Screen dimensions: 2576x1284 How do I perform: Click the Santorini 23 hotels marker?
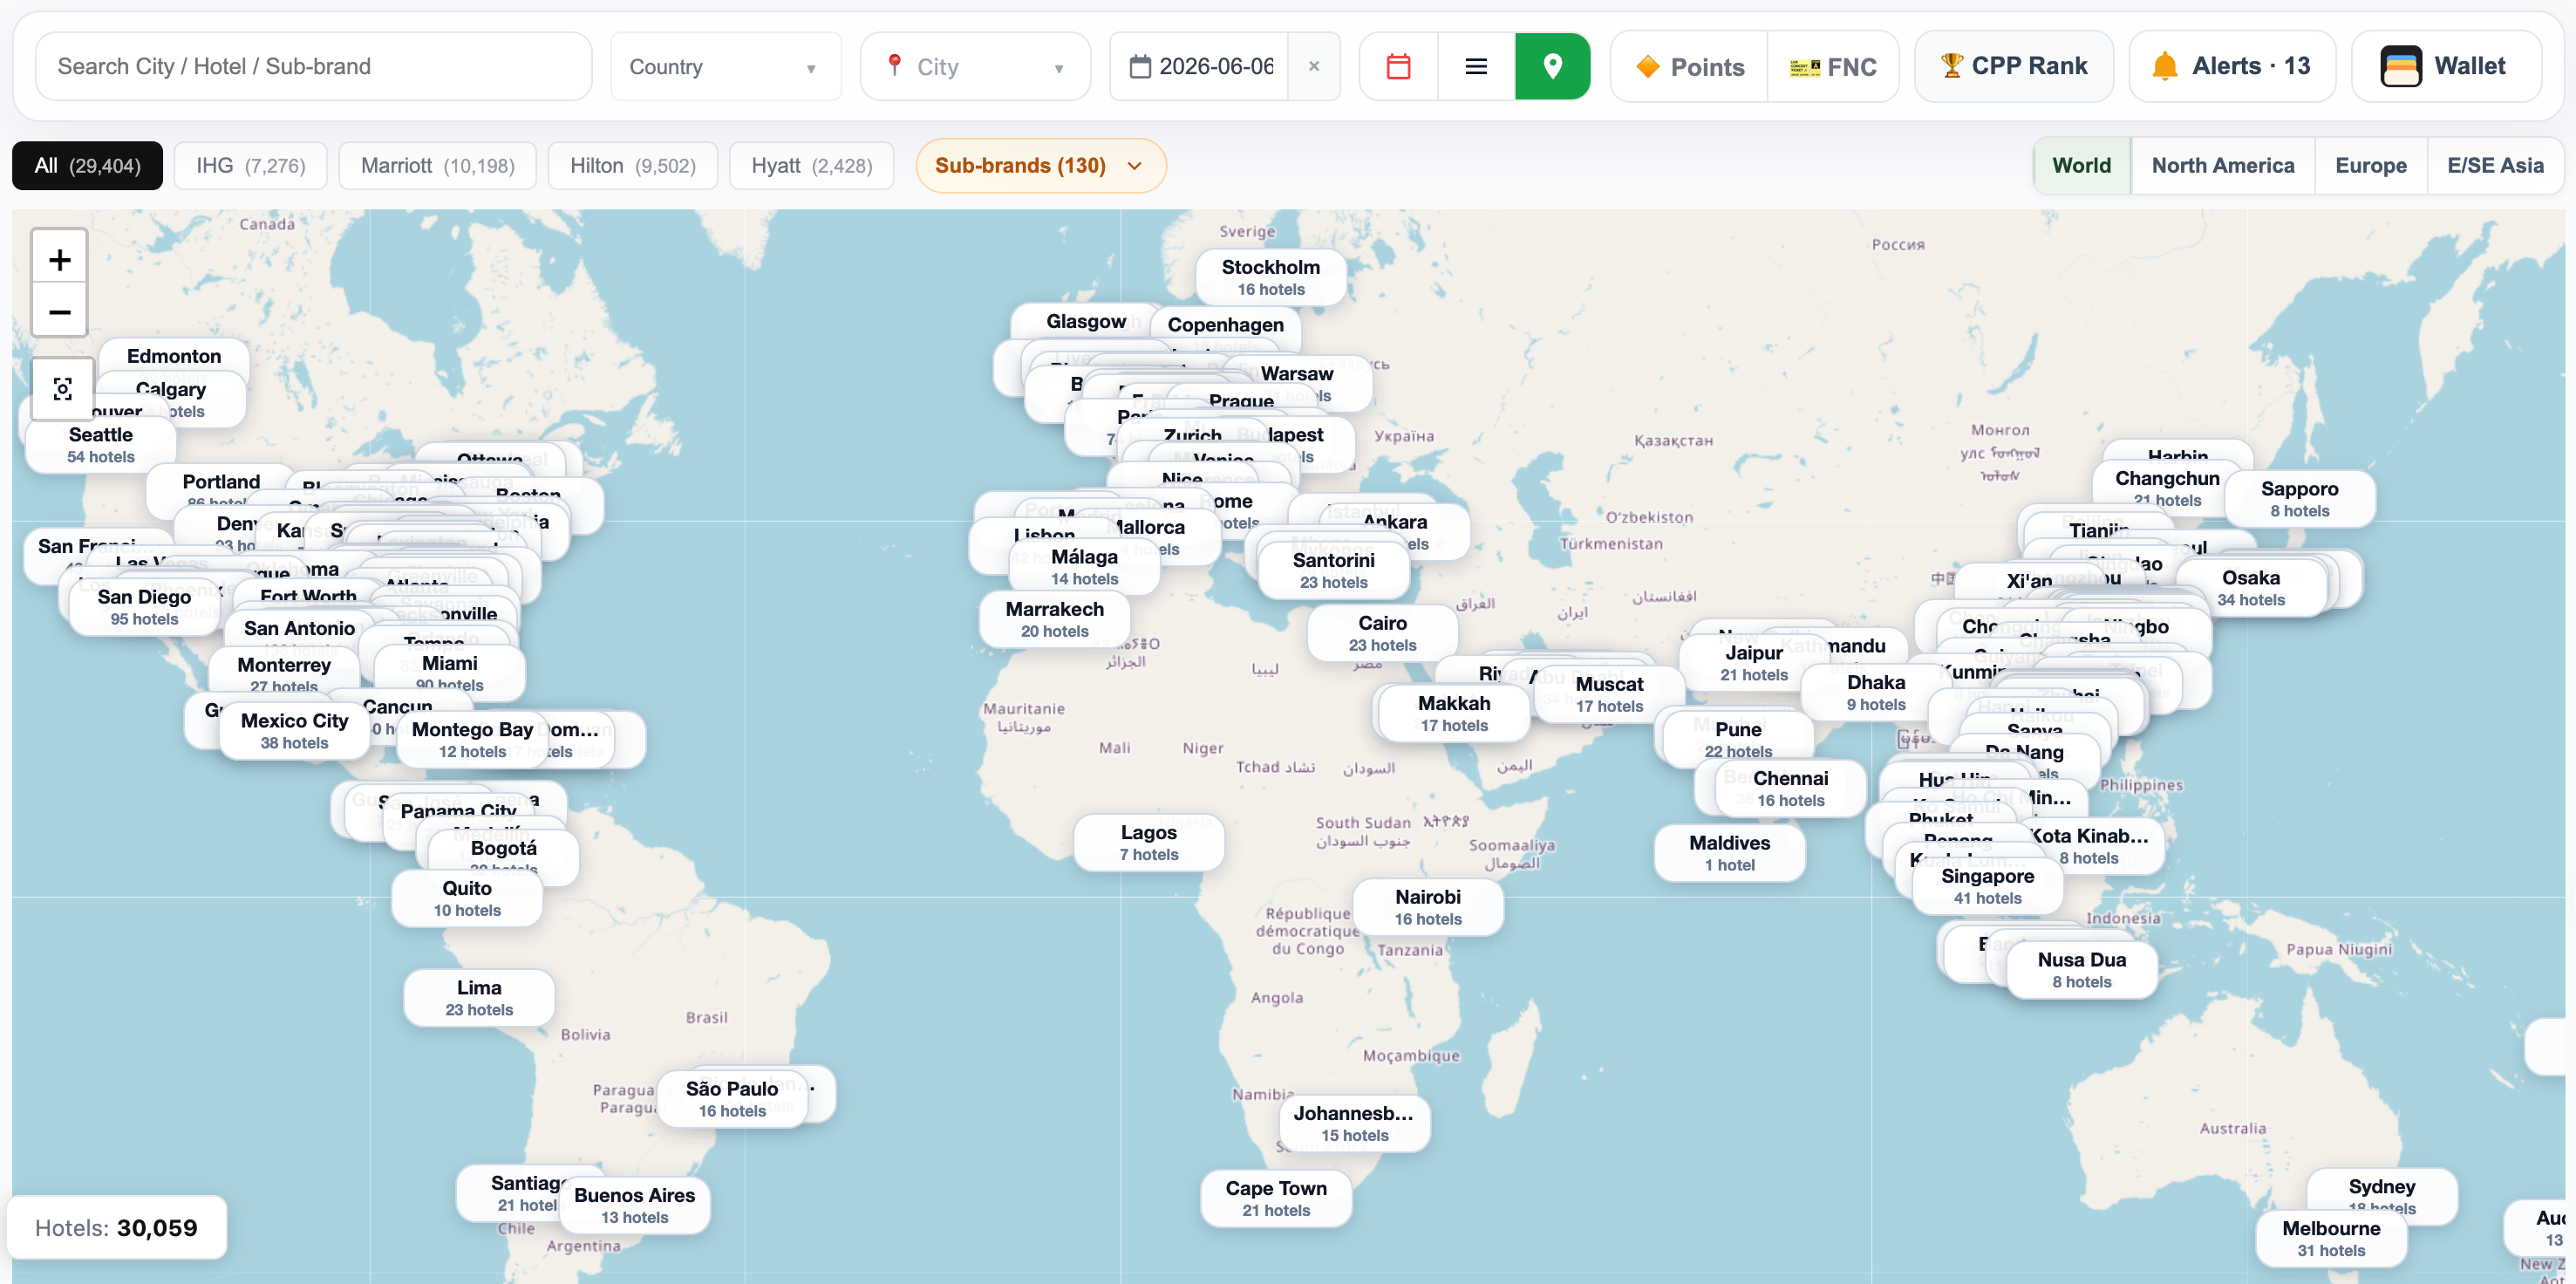pos(1333,570)
